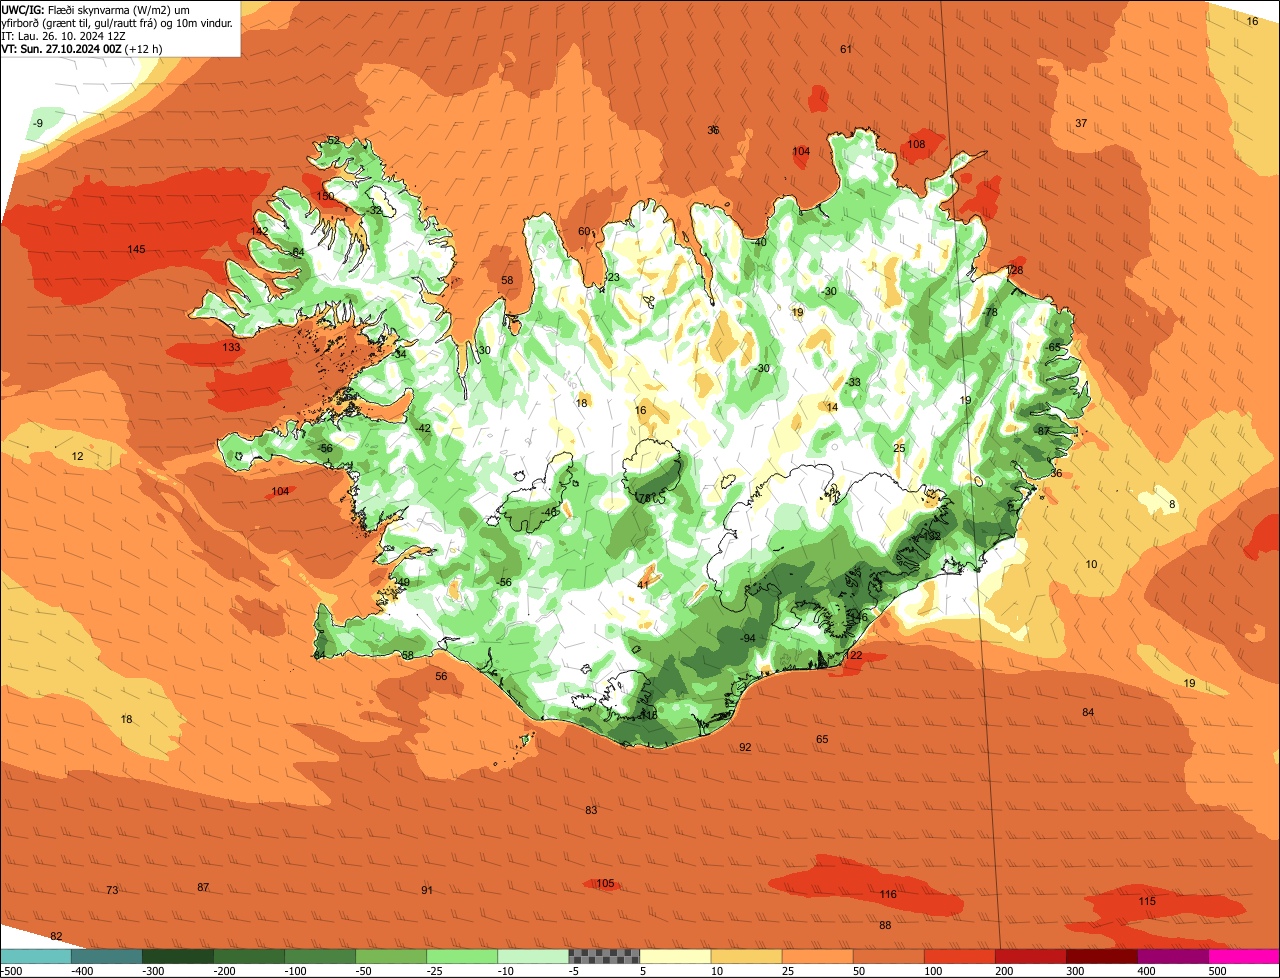
Task: Click the '61' value over the northern sea
Action: pyautogui.click(x=846, y=49)
